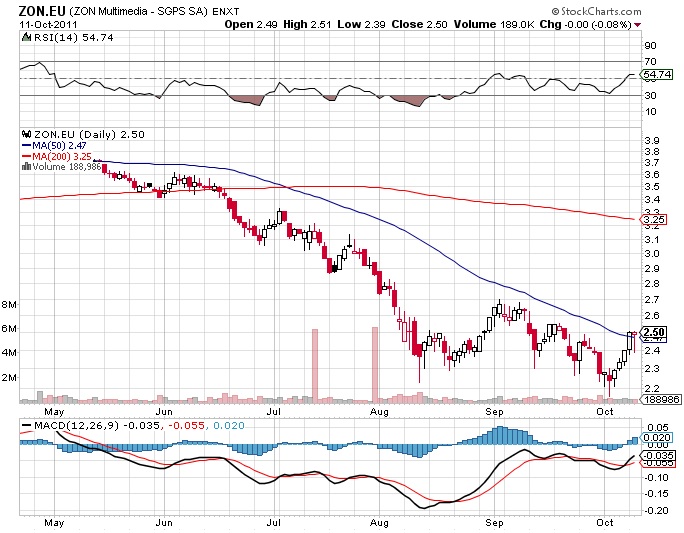Click the 2.50 last price tag
Viewport: 684px width, 533px height.
pyautogui.click(x=654, y=332)
